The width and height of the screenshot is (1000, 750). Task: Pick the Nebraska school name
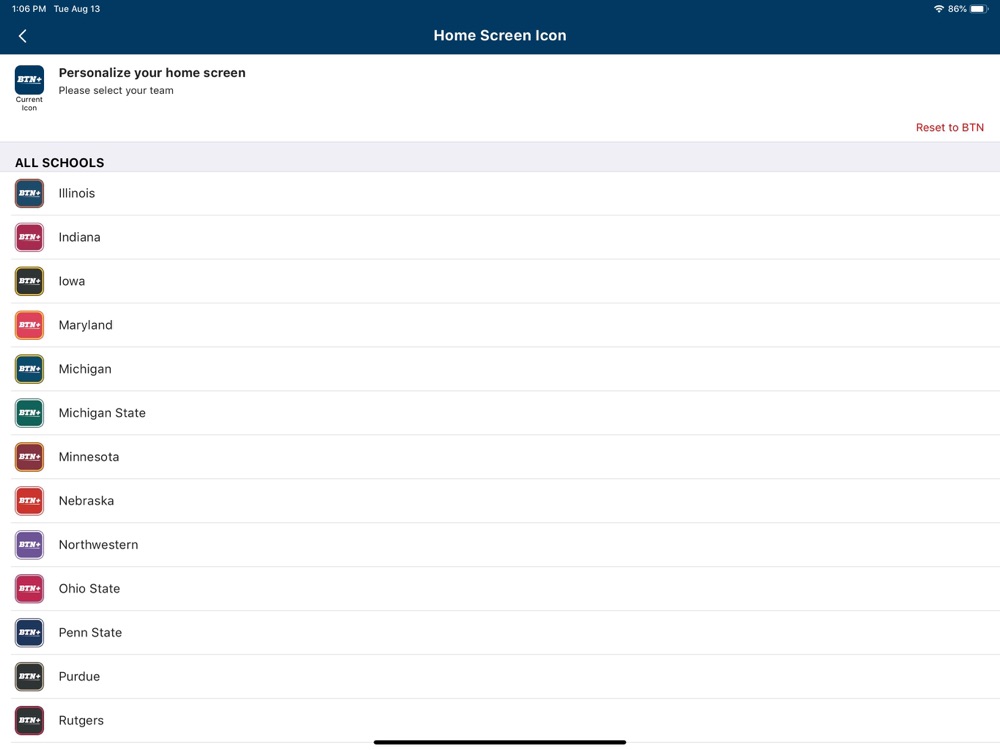pos(86,501)
